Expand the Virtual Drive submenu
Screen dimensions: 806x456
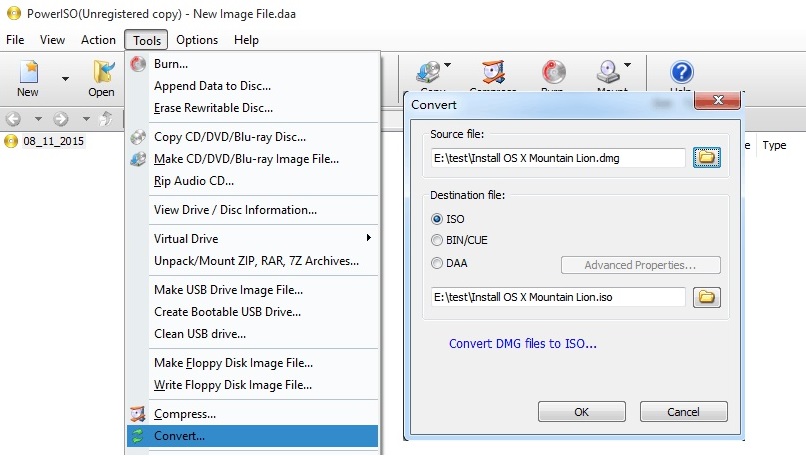click(252, 239)
